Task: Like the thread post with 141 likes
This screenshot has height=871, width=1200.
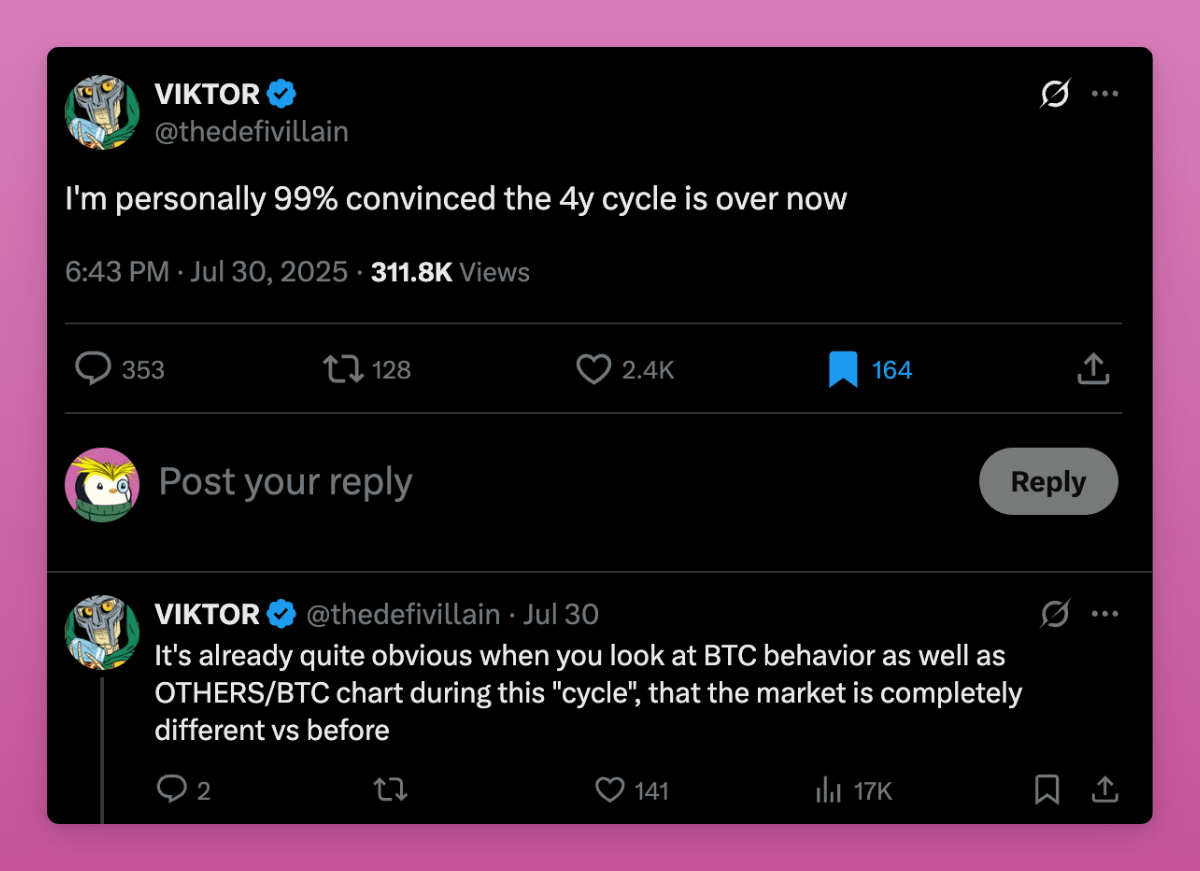Action: pos(610,790)
